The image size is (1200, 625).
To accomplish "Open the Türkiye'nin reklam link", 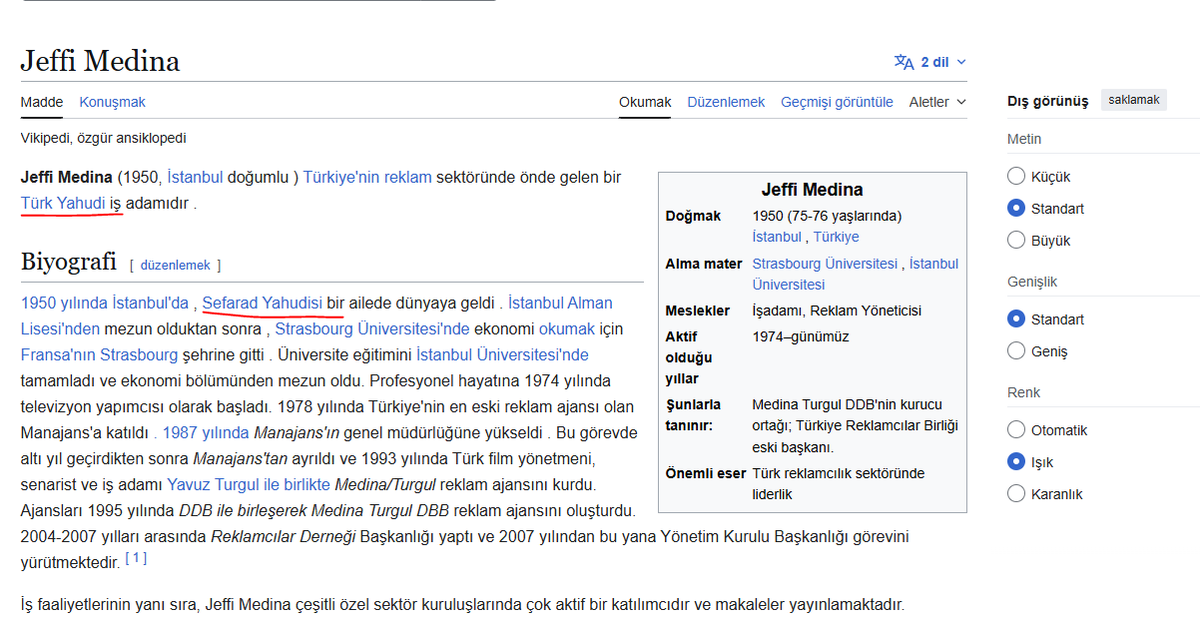I will click(x=367, y=178).
